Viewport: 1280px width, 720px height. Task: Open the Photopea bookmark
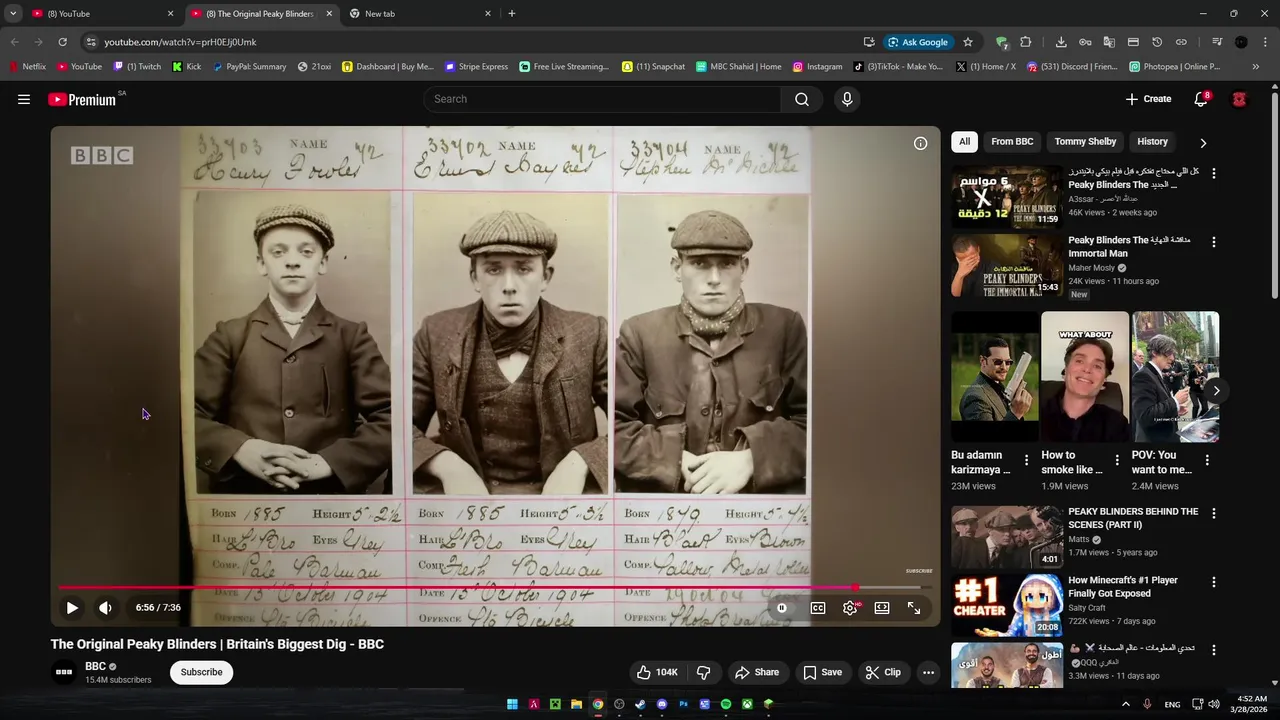[x=1176, y=67]
